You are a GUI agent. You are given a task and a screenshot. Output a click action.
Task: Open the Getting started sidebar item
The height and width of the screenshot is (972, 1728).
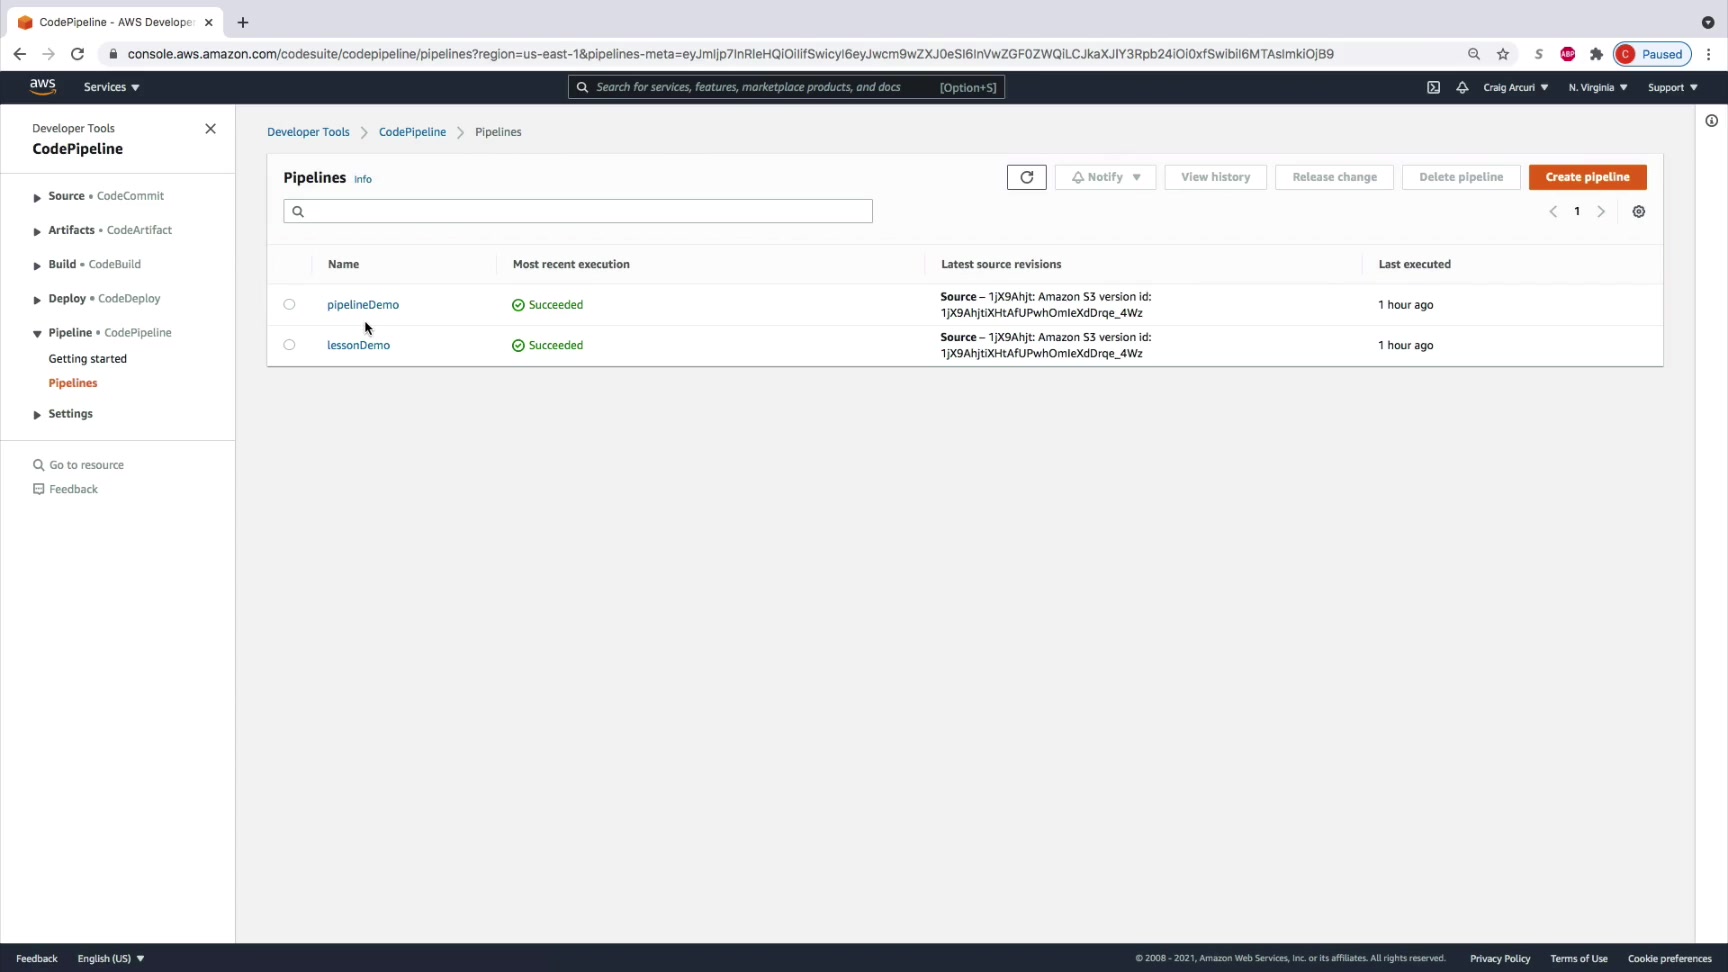88,359
